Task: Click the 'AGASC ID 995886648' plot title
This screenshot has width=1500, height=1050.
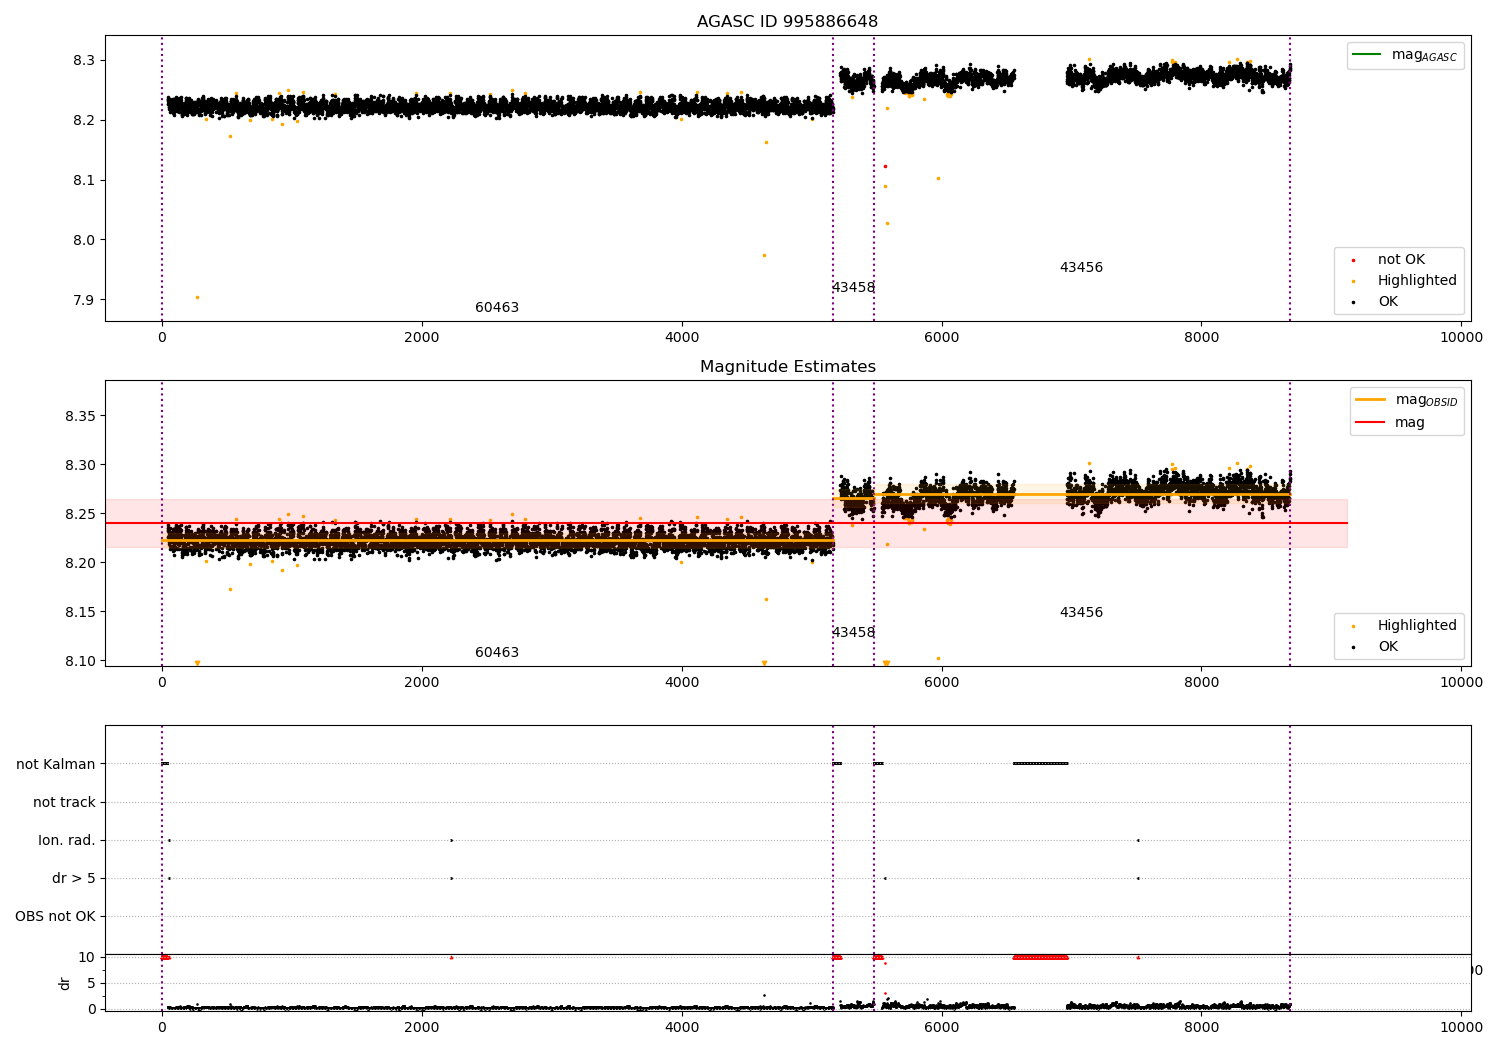Action: tap(787, 22)
